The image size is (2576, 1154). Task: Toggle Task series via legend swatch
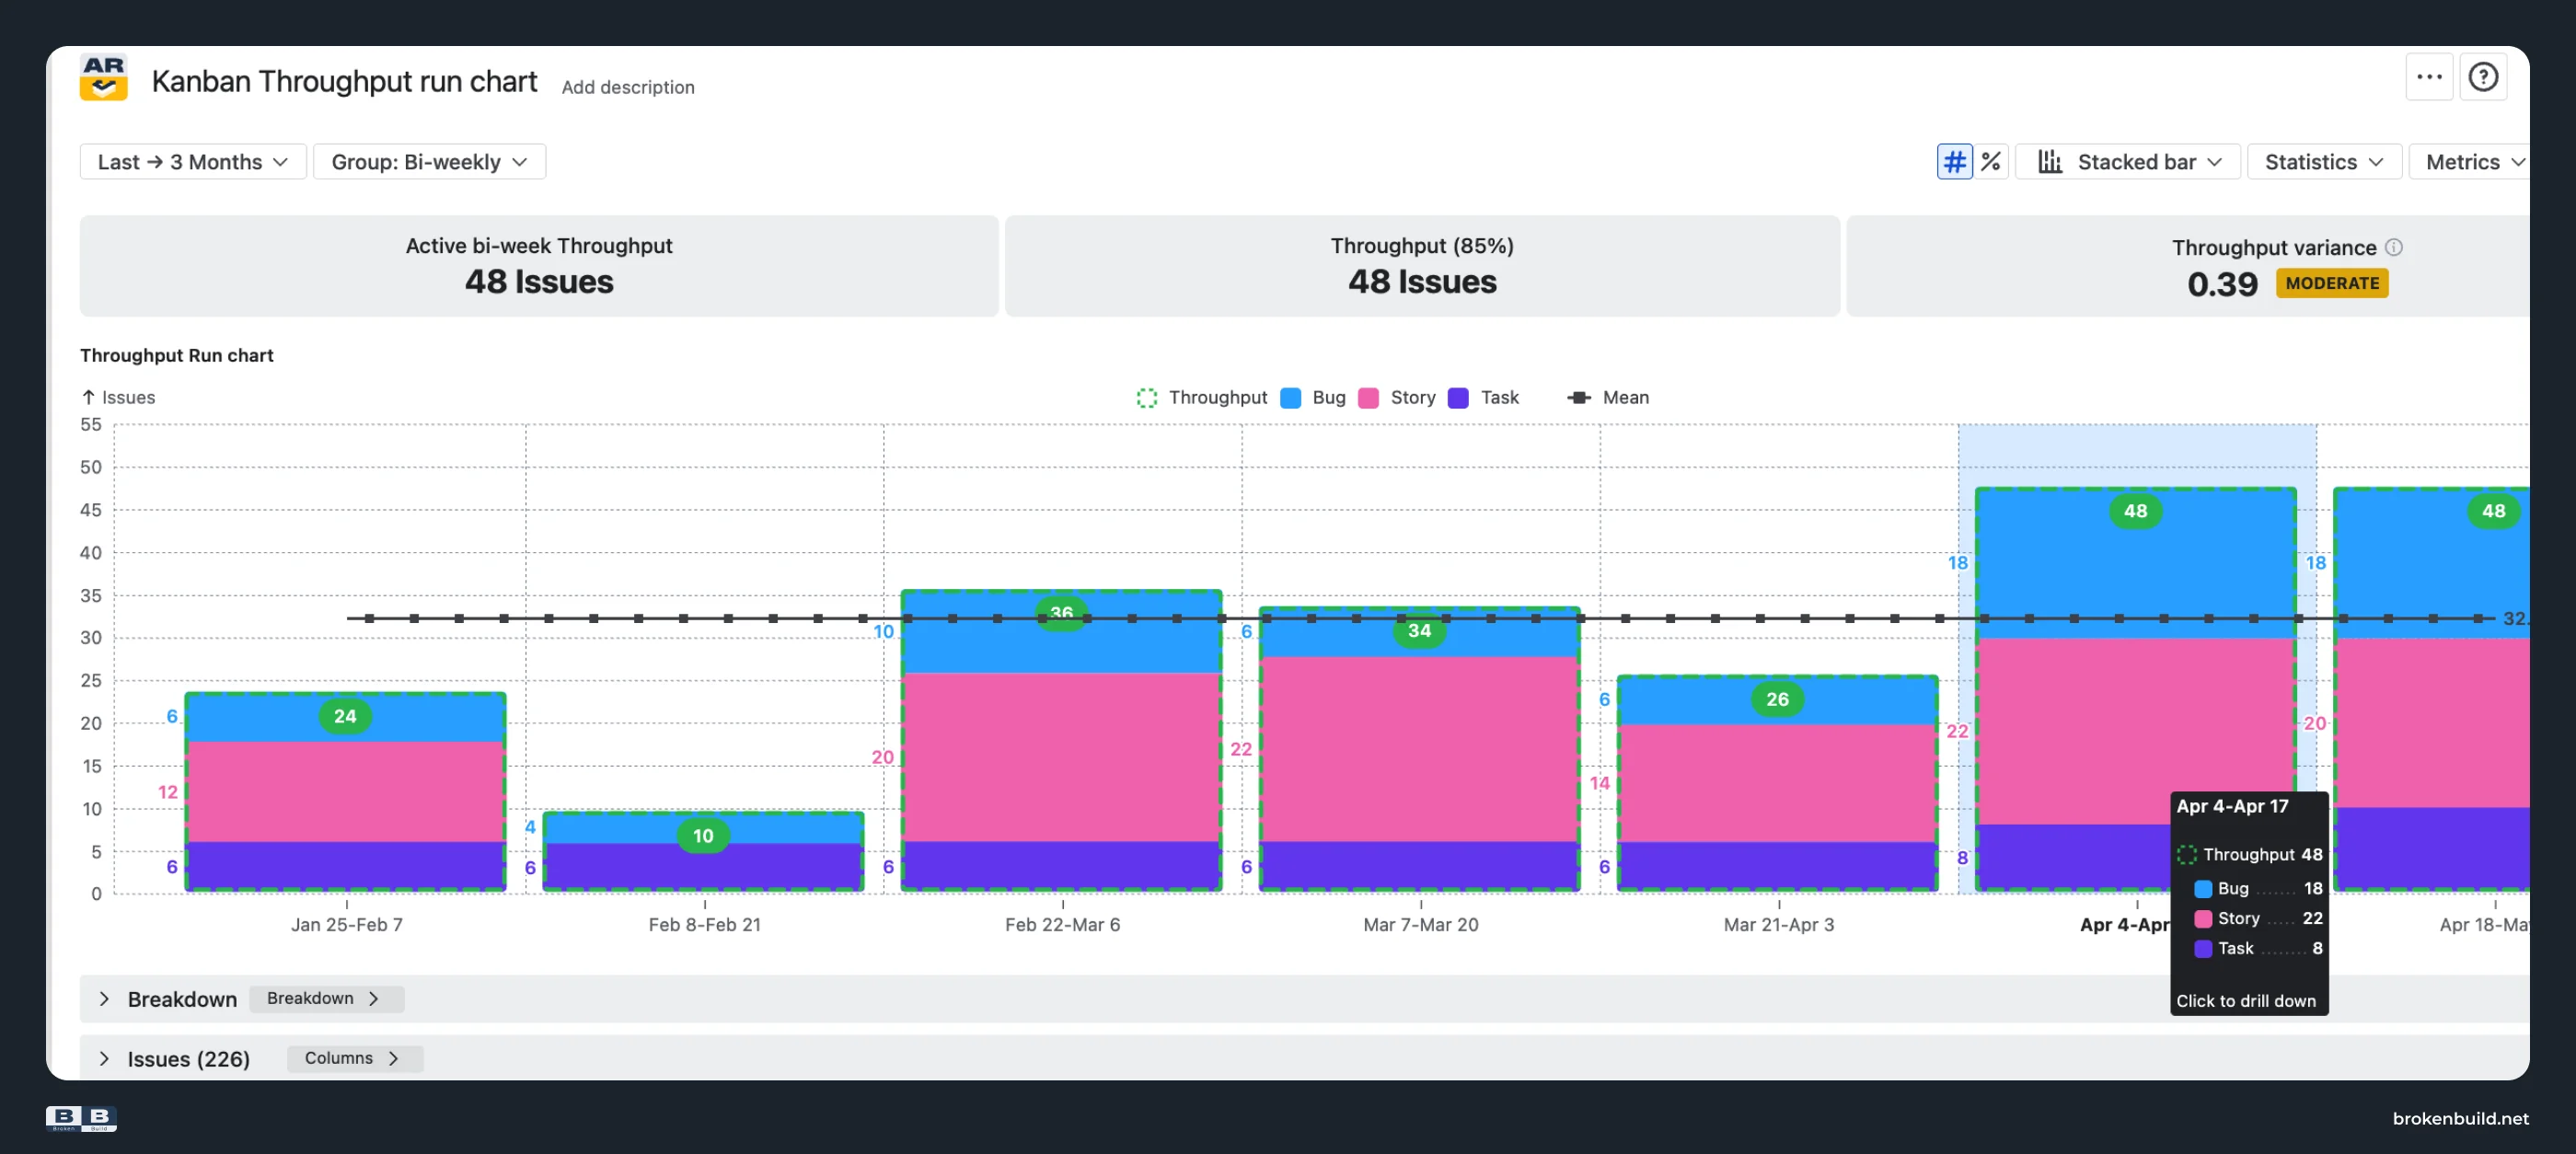click(1458, 398)
